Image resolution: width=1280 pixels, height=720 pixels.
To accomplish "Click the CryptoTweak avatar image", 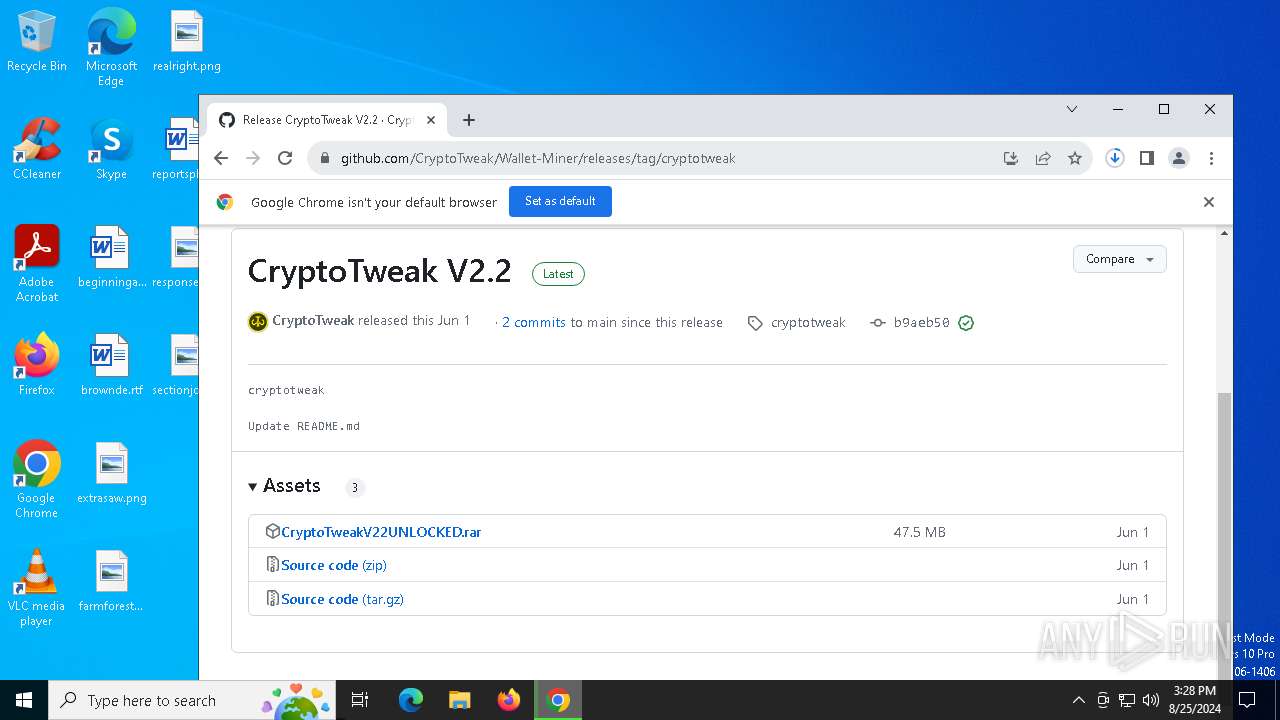I will point(258,322).
